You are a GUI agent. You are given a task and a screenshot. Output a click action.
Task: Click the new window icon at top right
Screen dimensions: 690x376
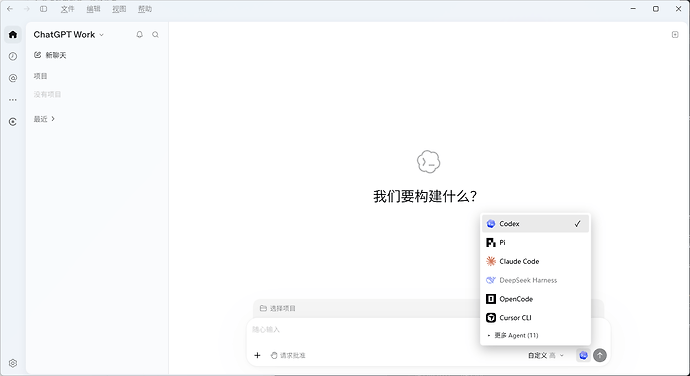pyautogui.click(x=675, y=34)
